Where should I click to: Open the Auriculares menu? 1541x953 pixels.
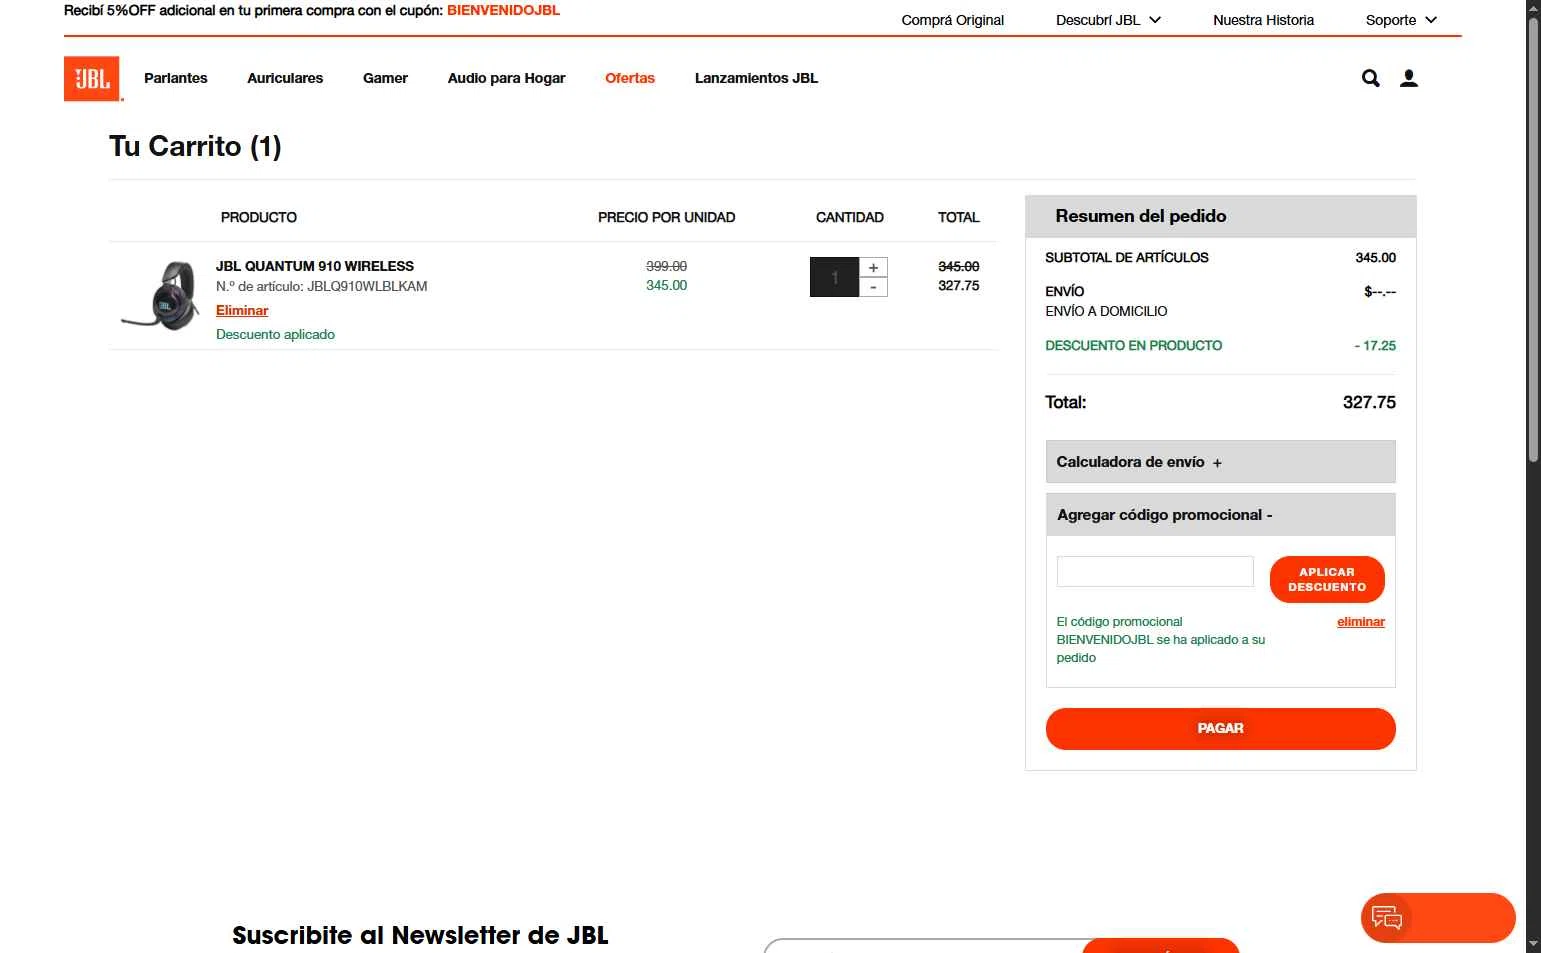285,78
